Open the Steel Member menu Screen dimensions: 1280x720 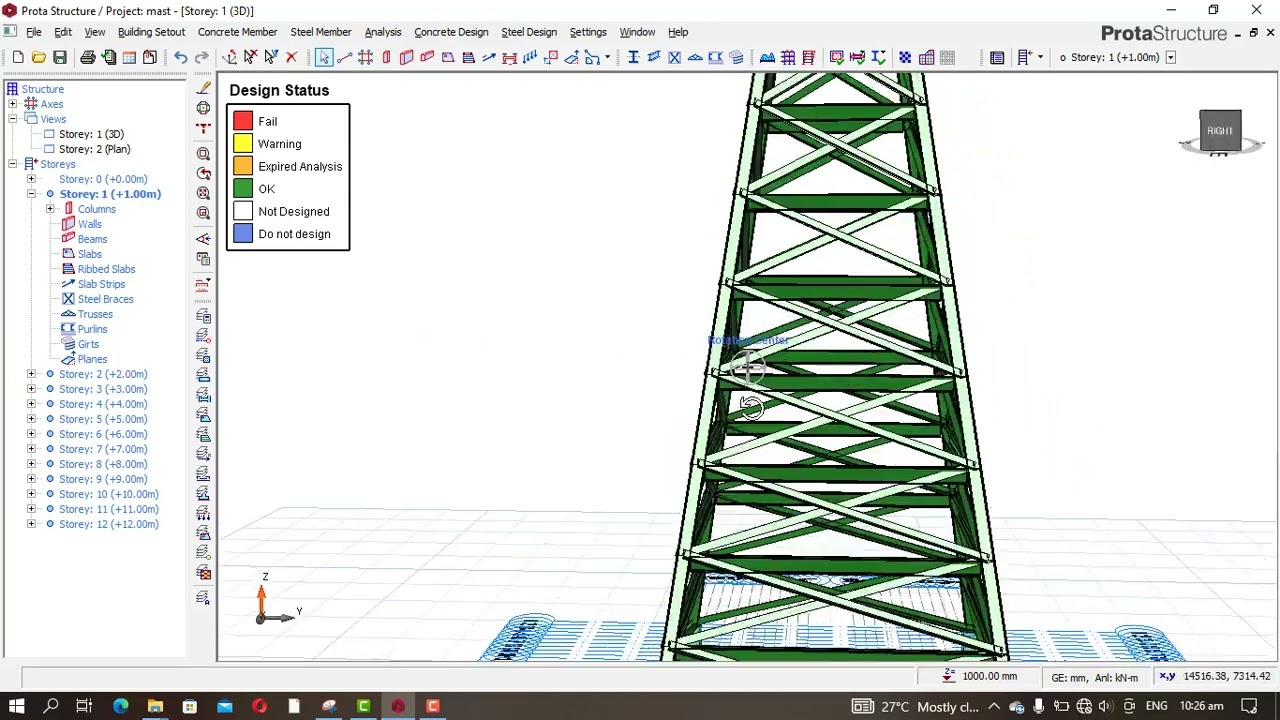pos(320,32)
